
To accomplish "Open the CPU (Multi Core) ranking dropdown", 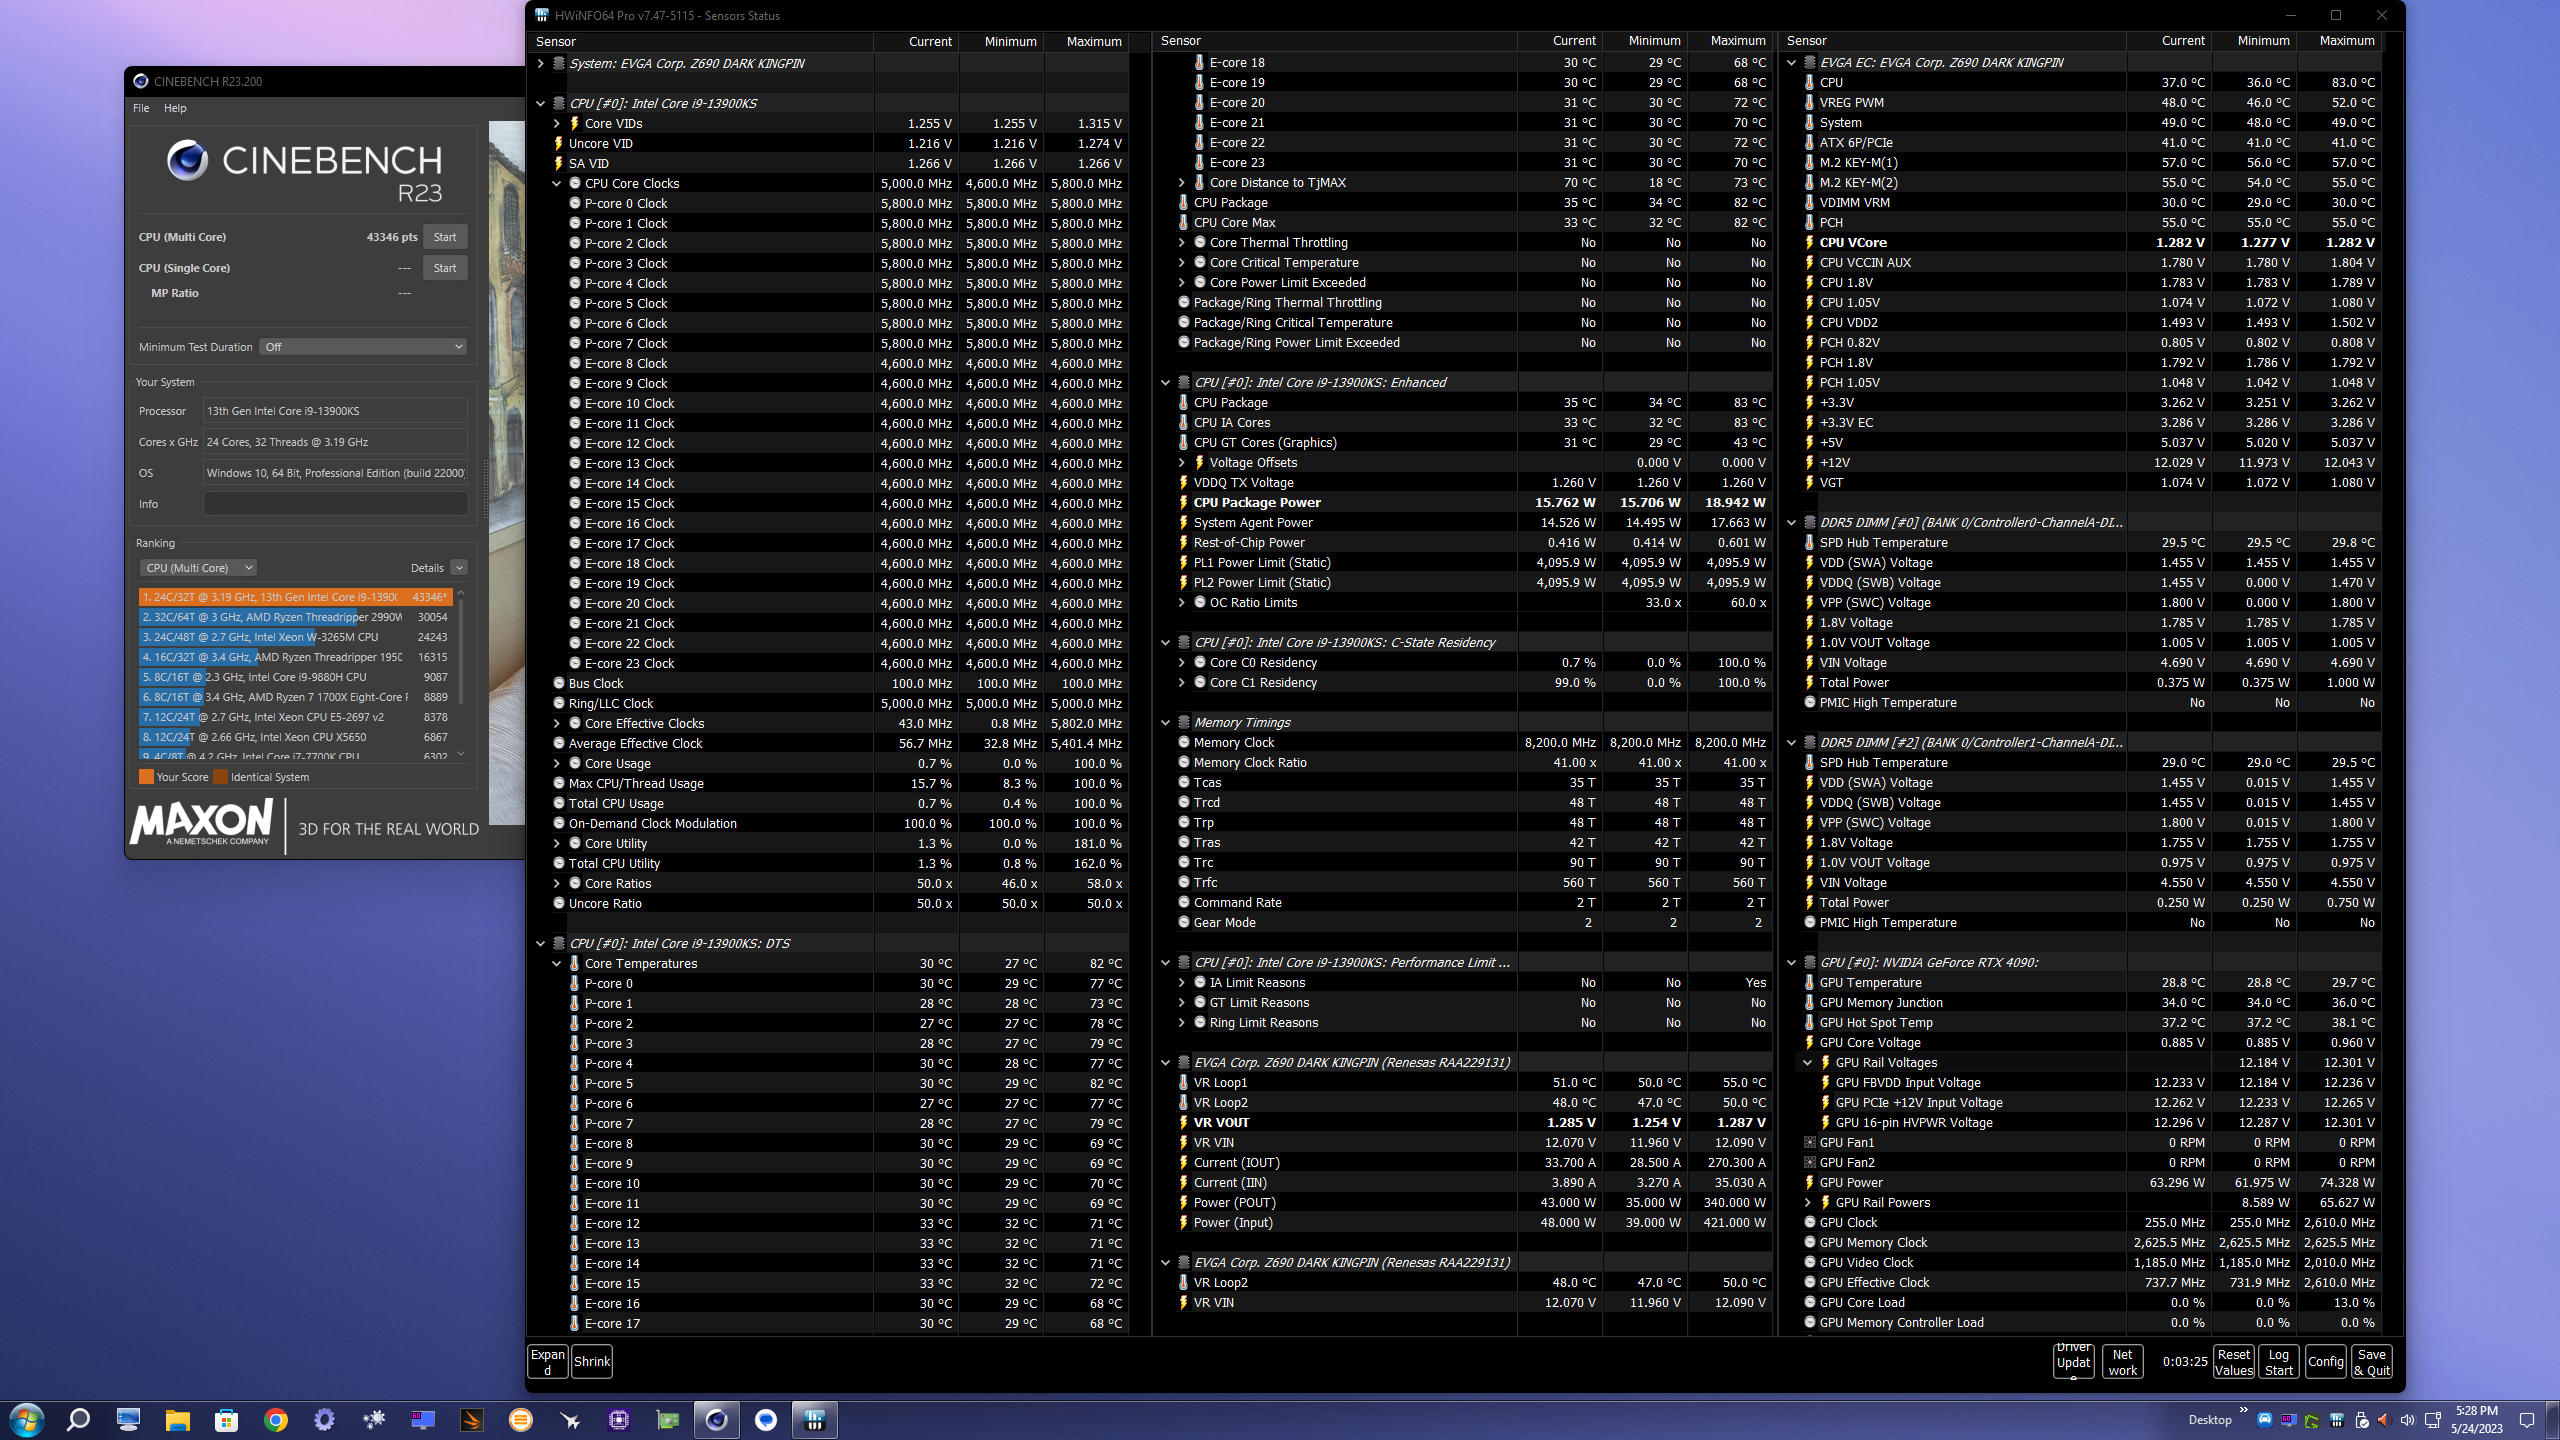I will (198, 567).
